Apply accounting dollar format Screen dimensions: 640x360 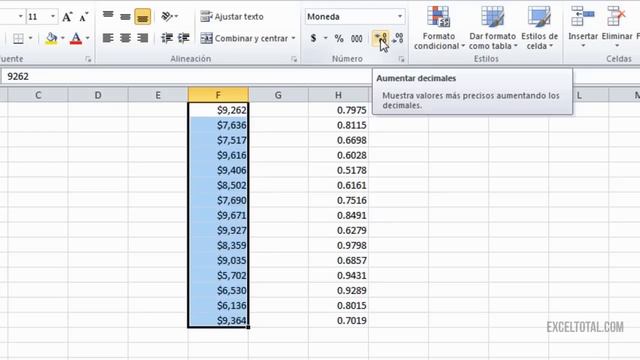coord(313,38)
